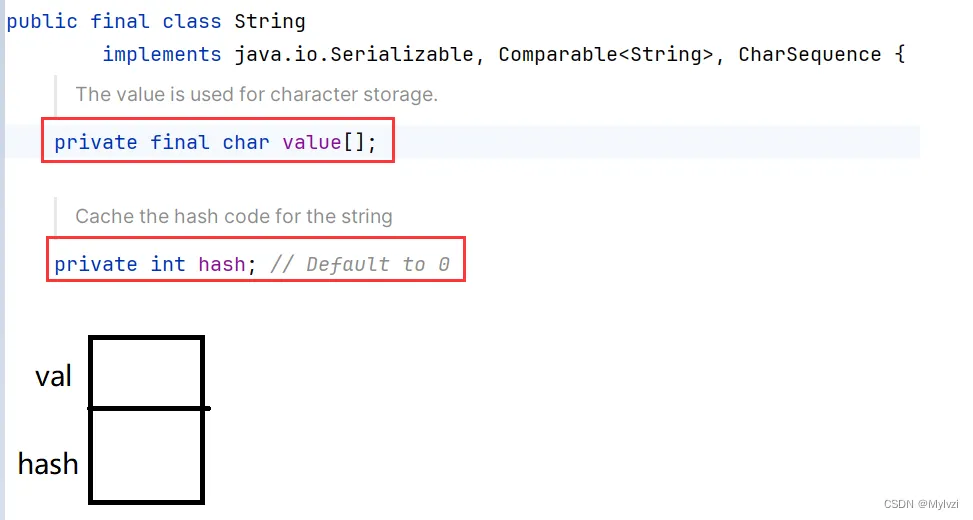The image size is (973, 520).
Task: Click the character storage doc comment
Action: [x=257, y=95]
